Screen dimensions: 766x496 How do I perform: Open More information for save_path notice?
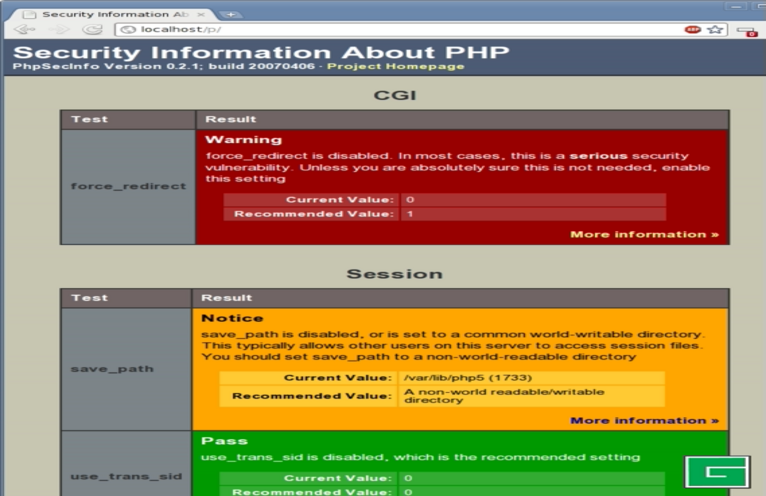(644, 421)
